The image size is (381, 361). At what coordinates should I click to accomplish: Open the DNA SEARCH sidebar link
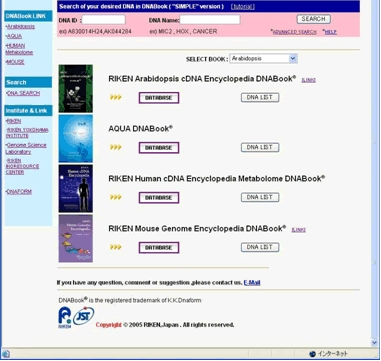[x=23, y=93]
